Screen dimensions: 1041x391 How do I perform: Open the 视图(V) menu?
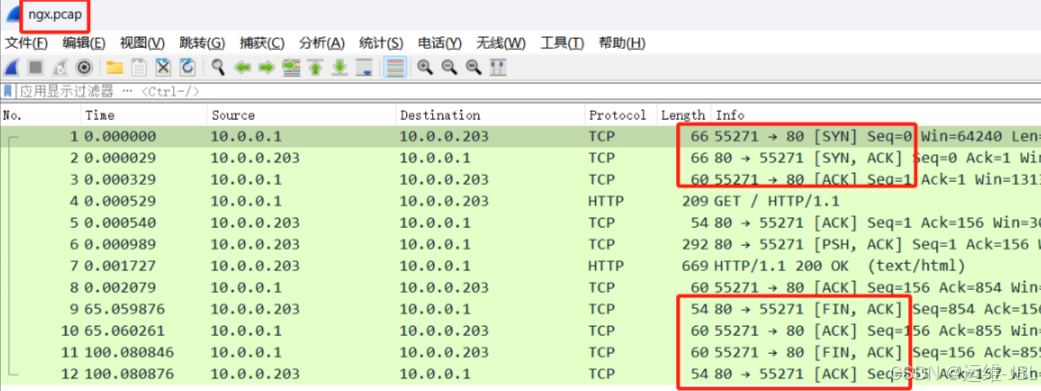point(142,44)
